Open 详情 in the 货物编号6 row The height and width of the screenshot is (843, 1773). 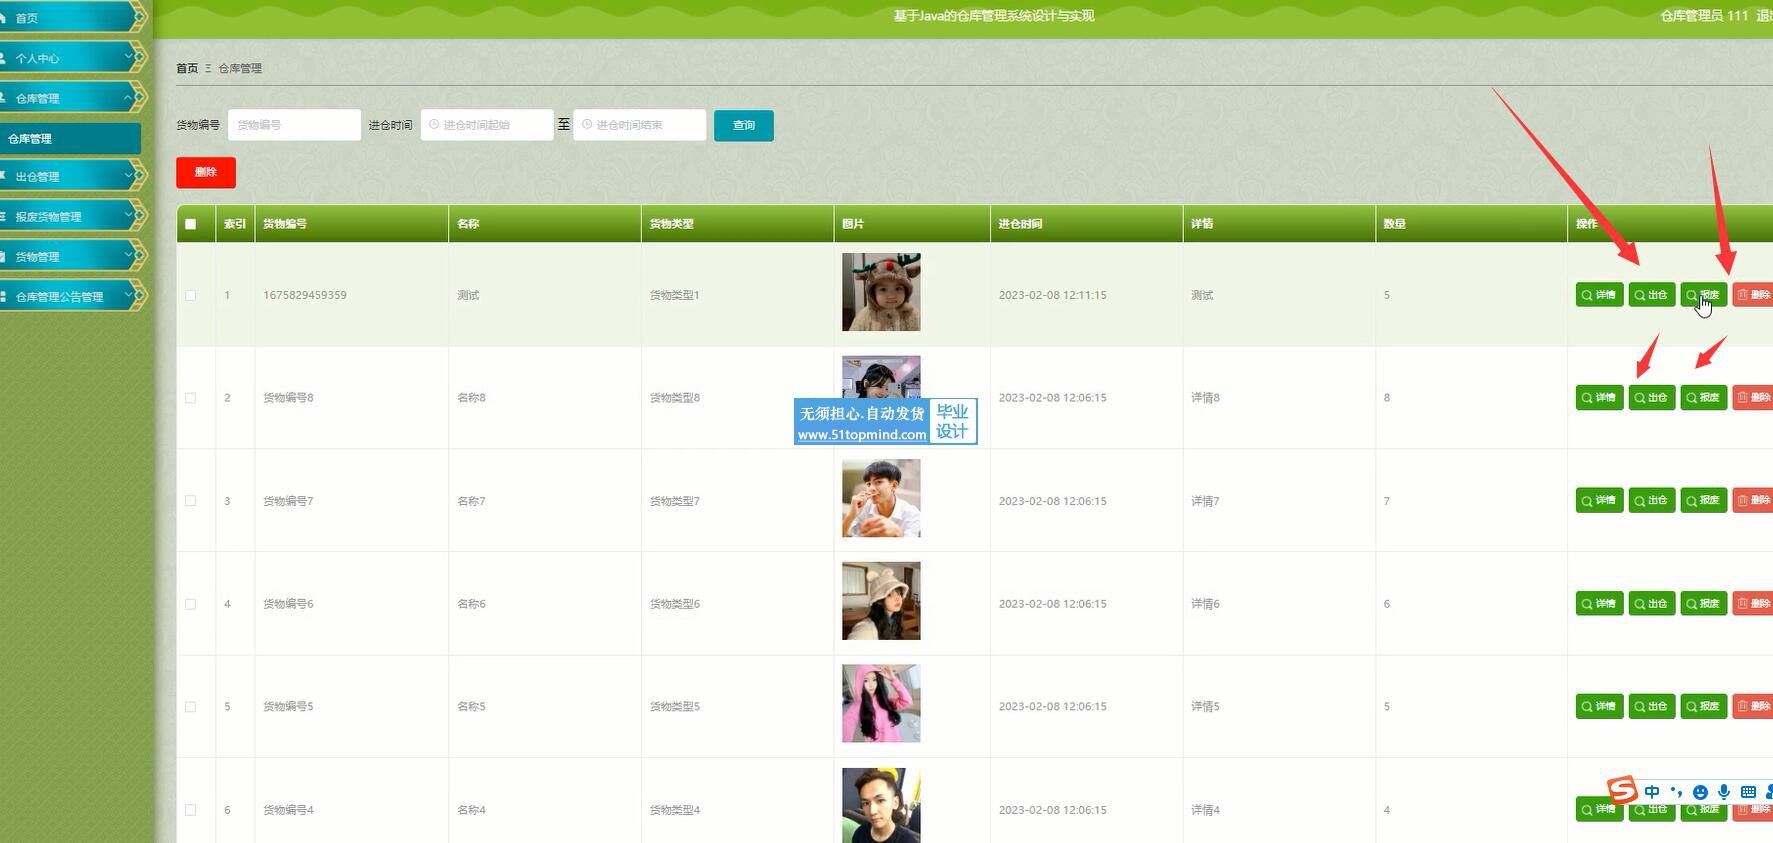[x=1599, y=604]
